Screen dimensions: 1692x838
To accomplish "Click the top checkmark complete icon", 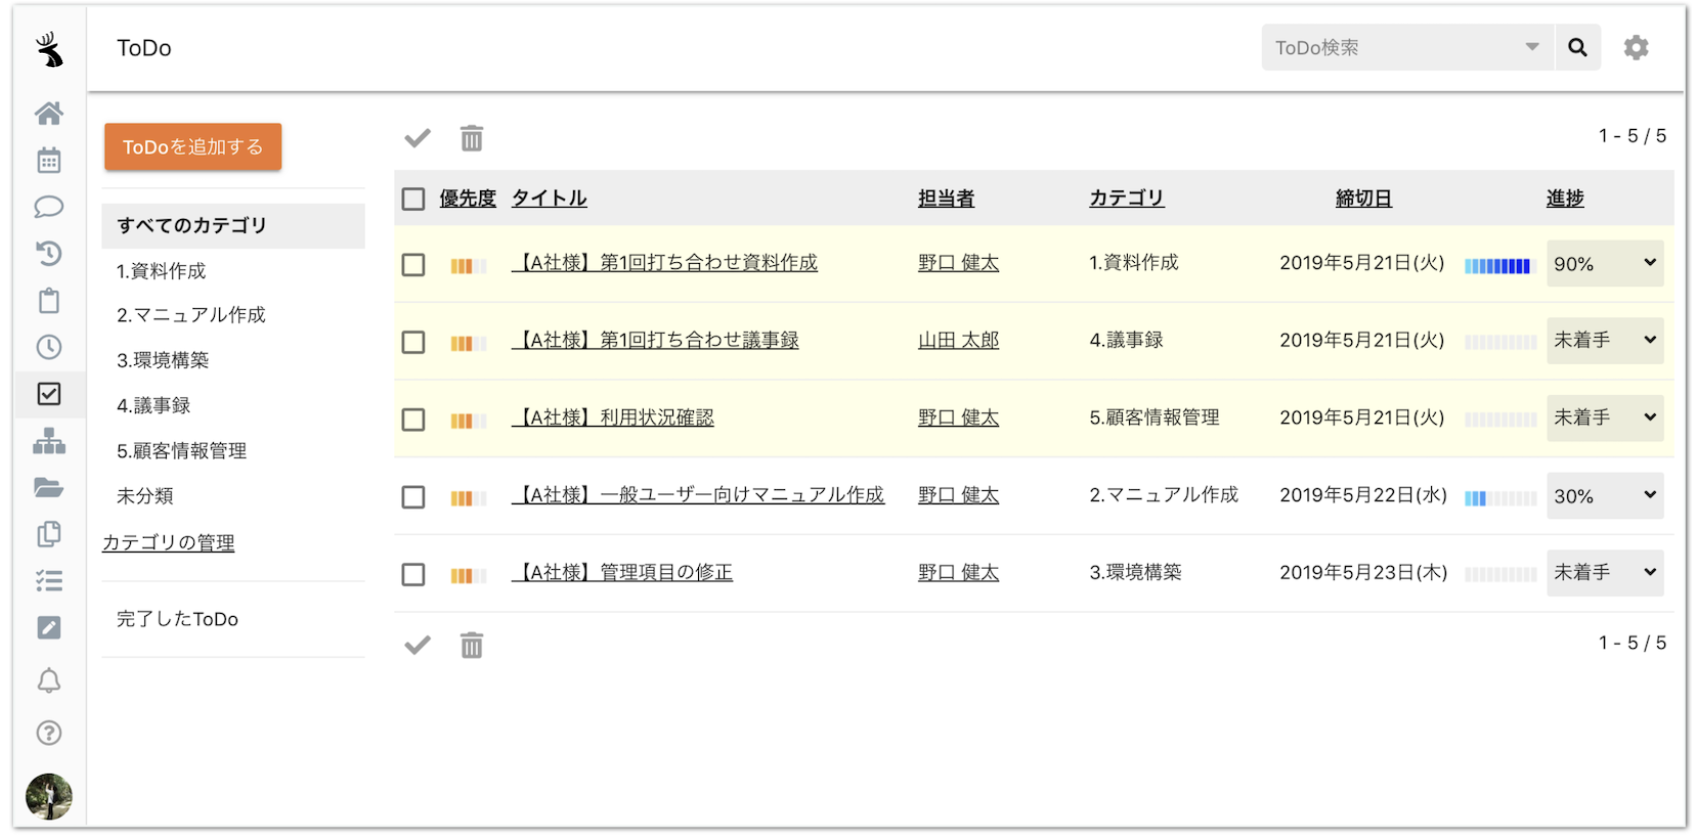I will click(417, 138).
